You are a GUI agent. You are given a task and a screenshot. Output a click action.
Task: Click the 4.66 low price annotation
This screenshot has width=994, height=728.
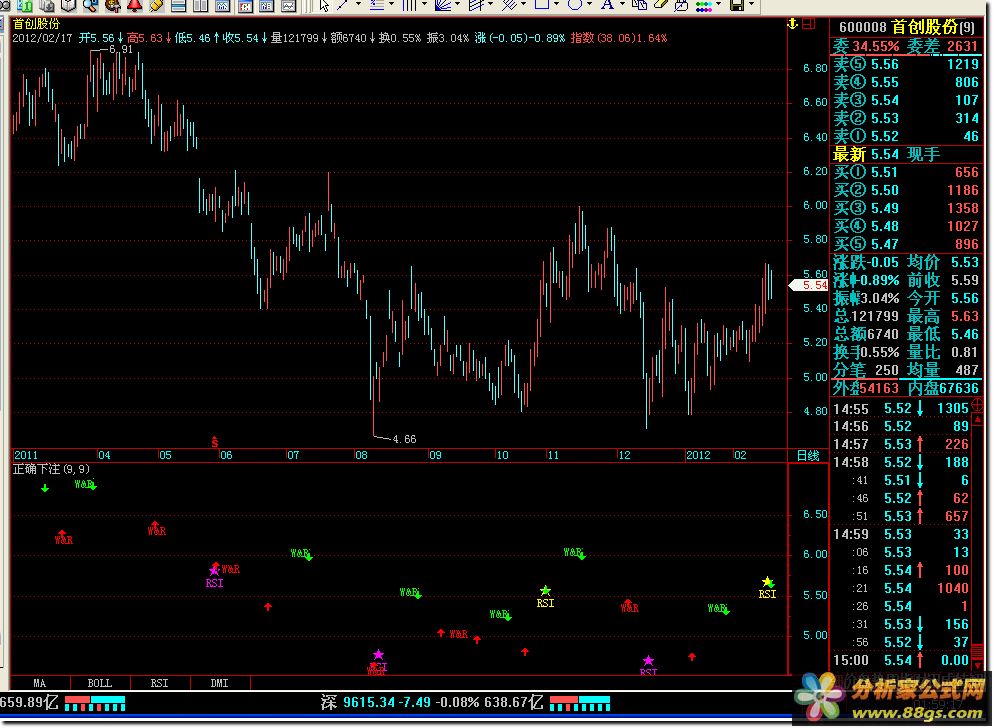click(404, 439)
